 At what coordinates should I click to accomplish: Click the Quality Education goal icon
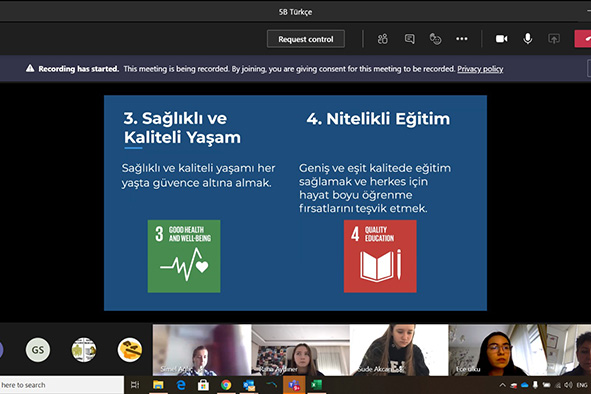380,256
